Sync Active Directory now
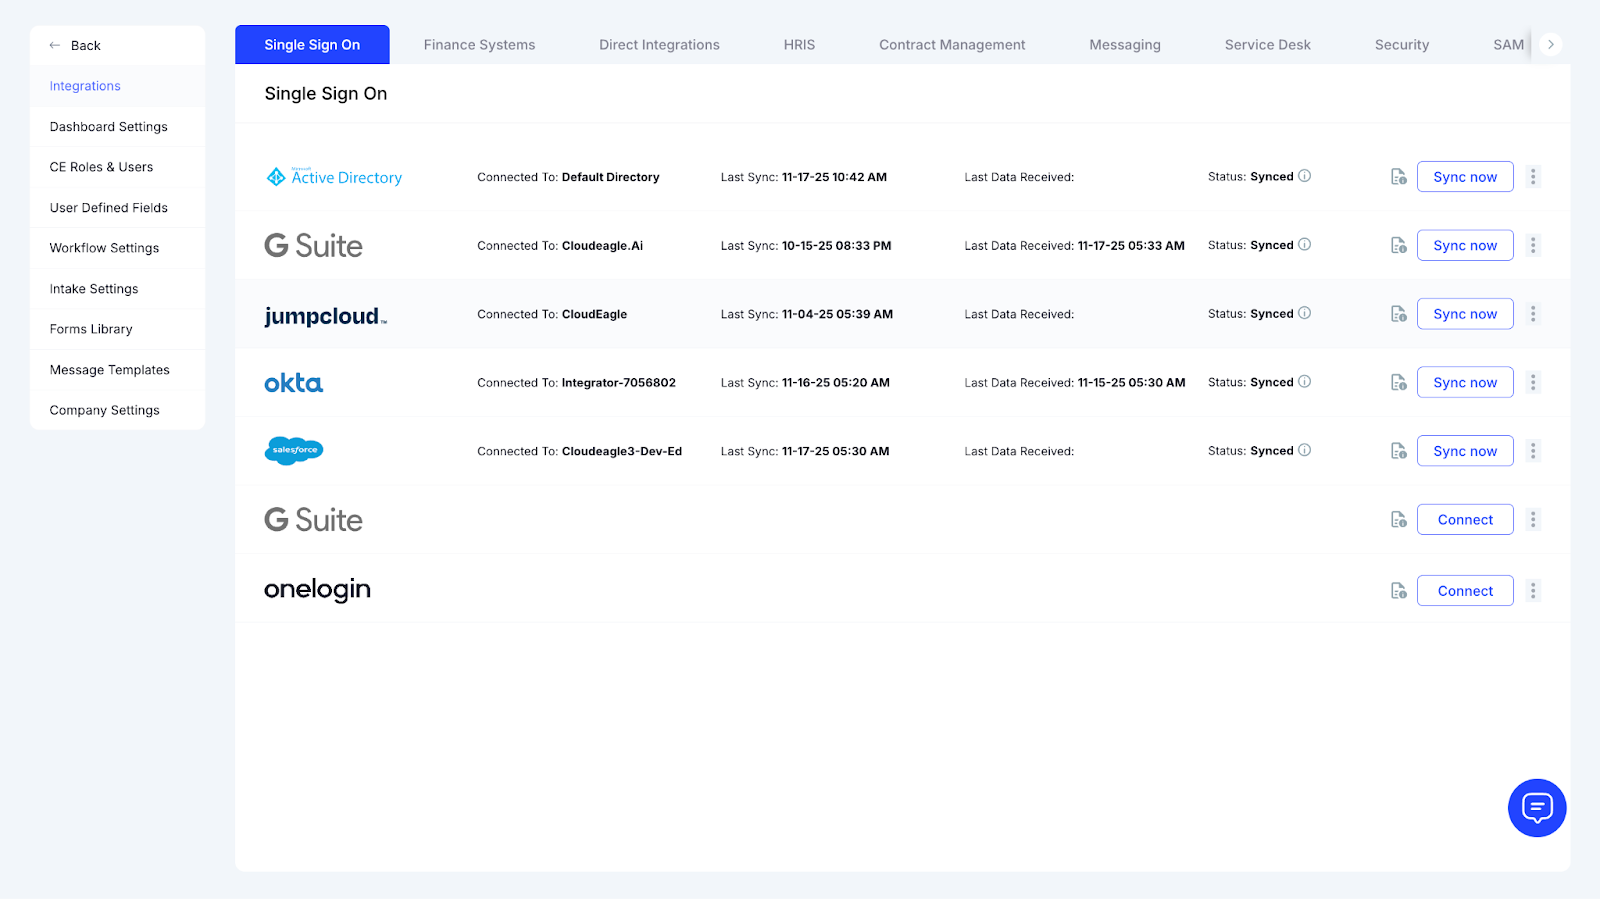The height and width of the screenshot is (899, 1600). (1465, 177)
